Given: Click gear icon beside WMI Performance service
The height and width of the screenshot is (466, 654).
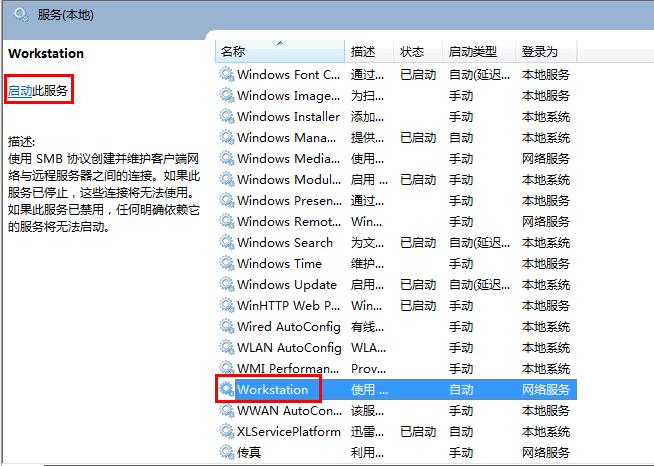Looking at the screenshot, I should pyautogui.click(x=227, y=368).
